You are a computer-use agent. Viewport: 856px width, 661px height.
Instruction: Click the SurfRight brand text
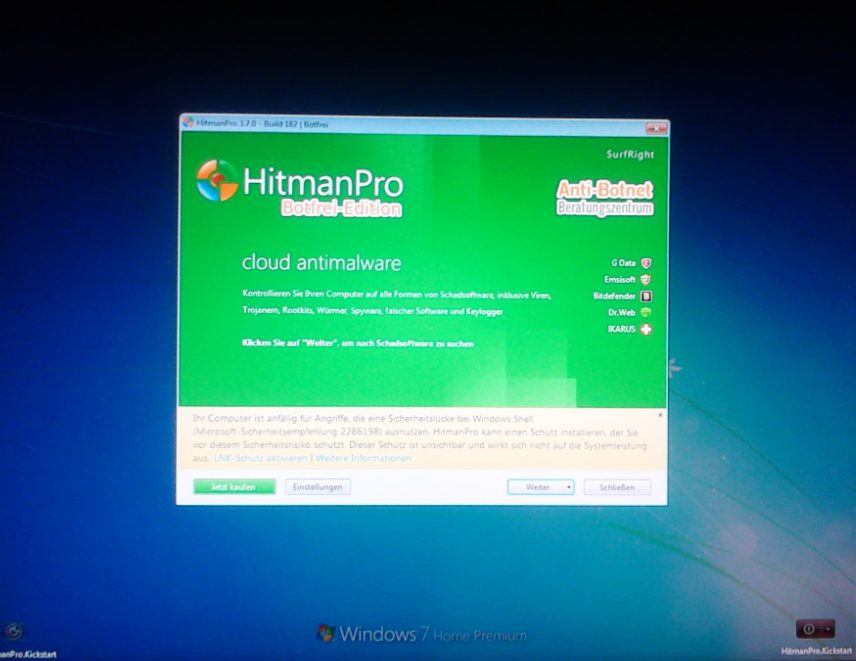[x=630, y=154]
